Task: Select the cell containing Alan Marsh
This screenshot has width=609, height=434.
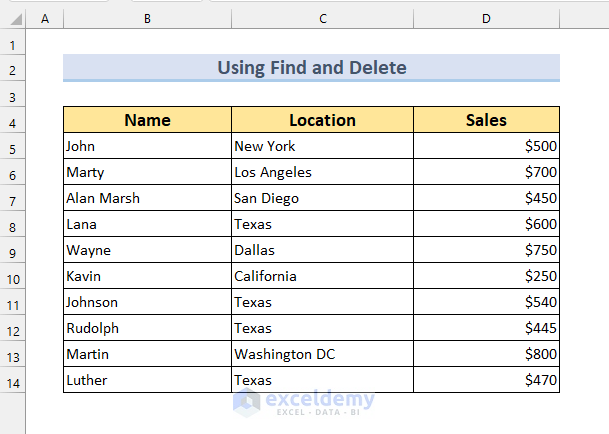Action: pyautogui.click(x=147, y=198)
